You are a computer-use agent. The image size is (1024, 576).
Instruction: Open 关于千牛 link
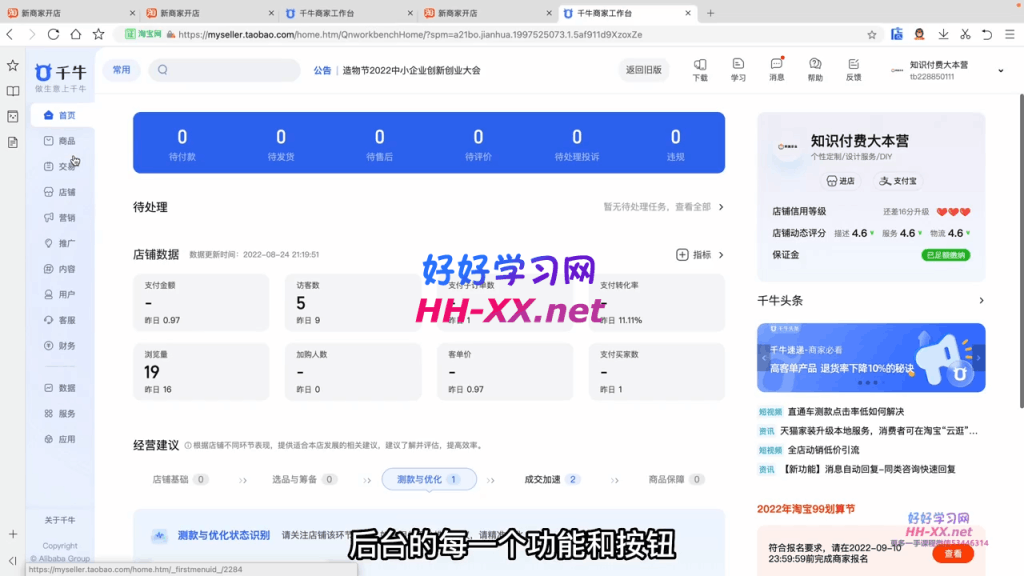pyautogui.click(x=60, y=520)
